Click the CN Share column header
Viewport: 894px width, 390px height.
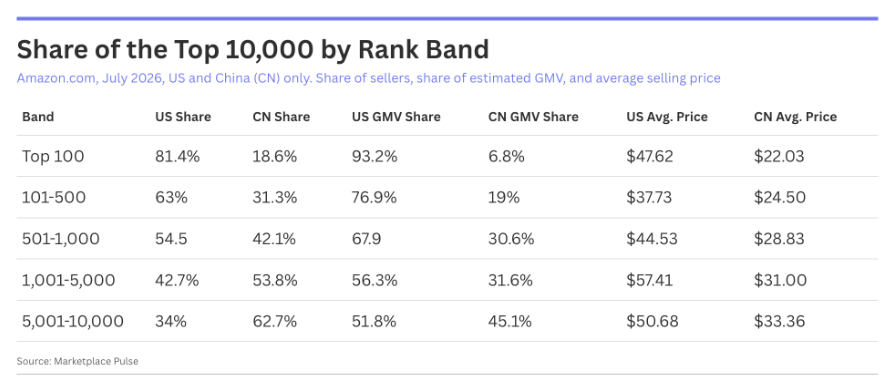pos(281,117)
